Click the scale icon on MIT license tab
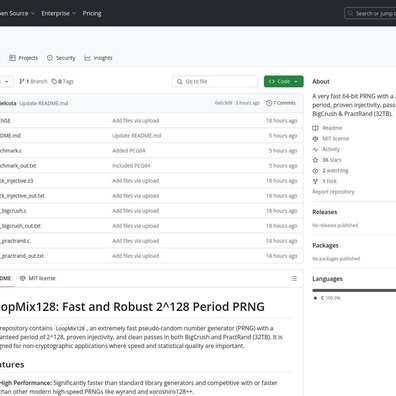The width and height of the screenshot is (396, 396). (23, 278)
